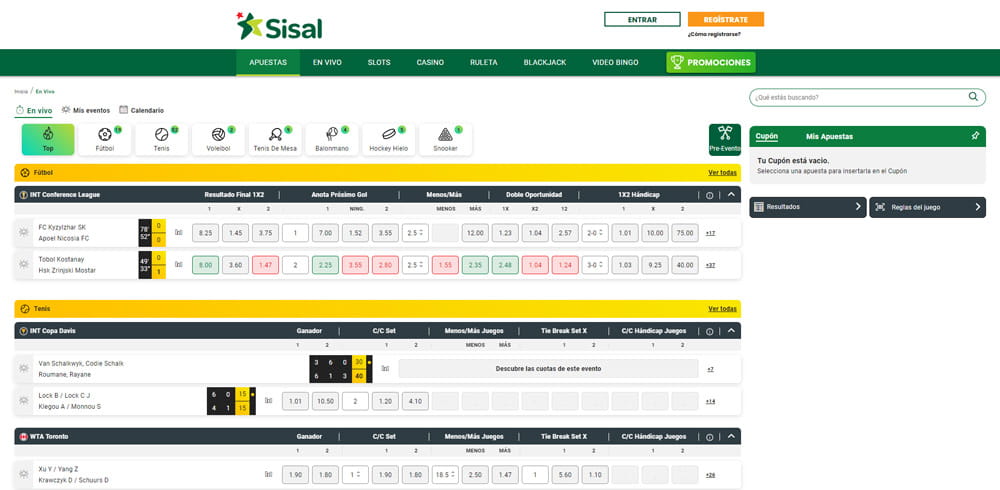Click the Sisal logo
The image size is (1000, 490).
click(279, 26)
